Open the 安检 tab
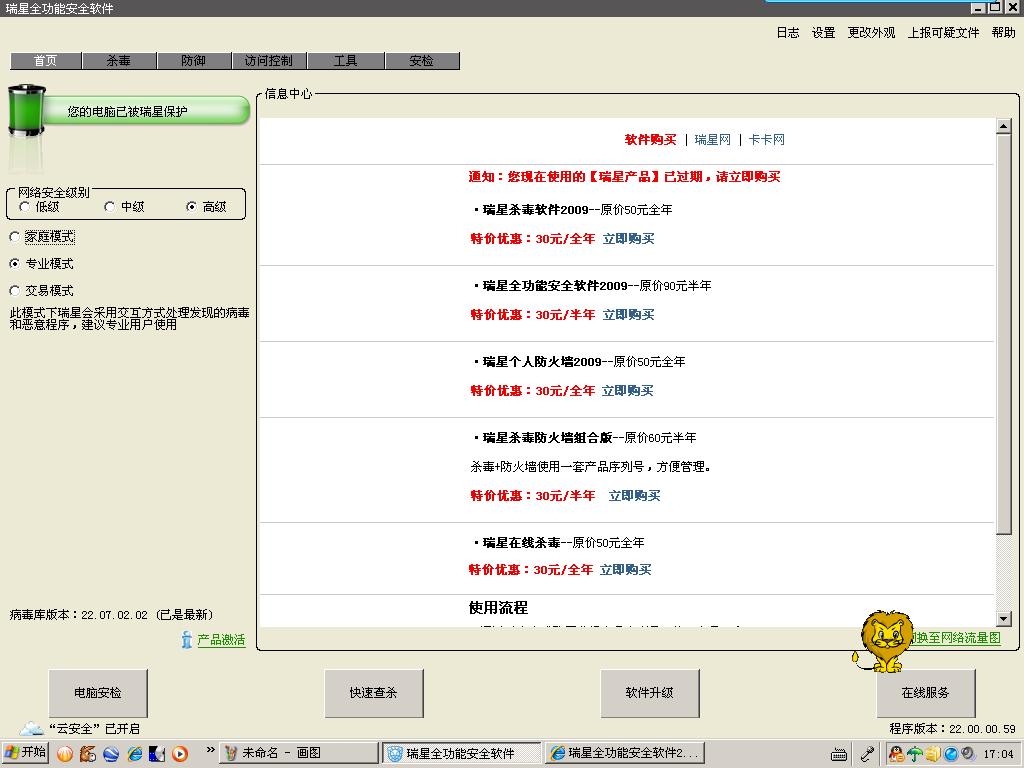The width and height of the screenshot is (1024, 768). (422, 61)
